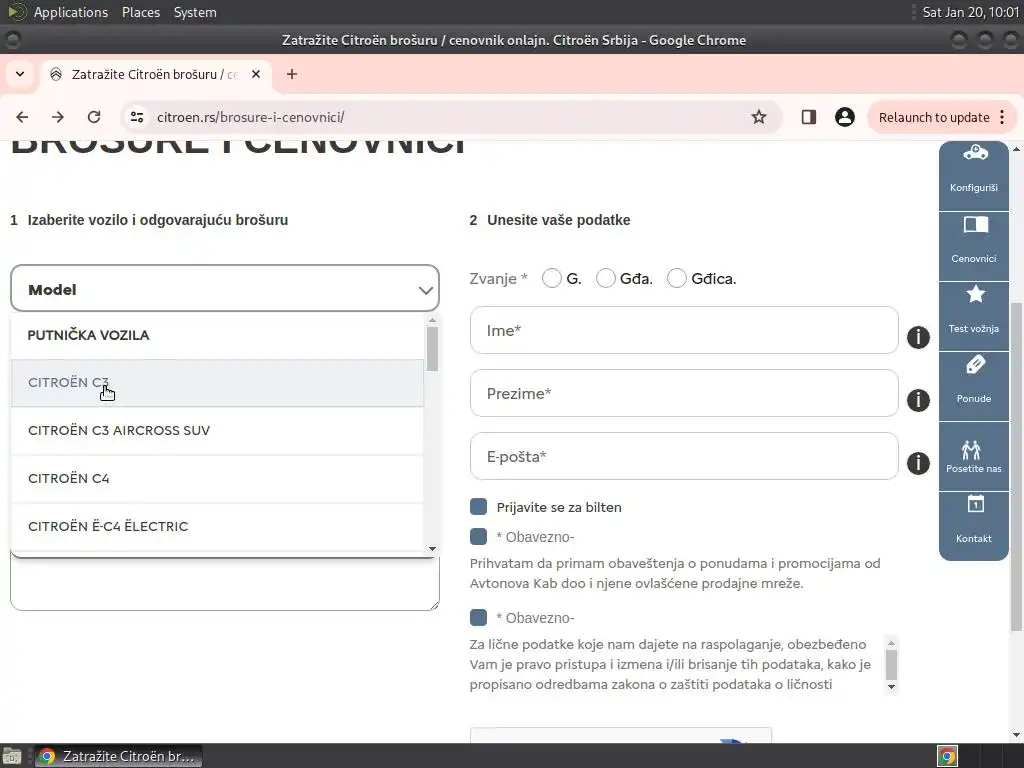Choose CITROËN C4 from model list

coord(217,479)
